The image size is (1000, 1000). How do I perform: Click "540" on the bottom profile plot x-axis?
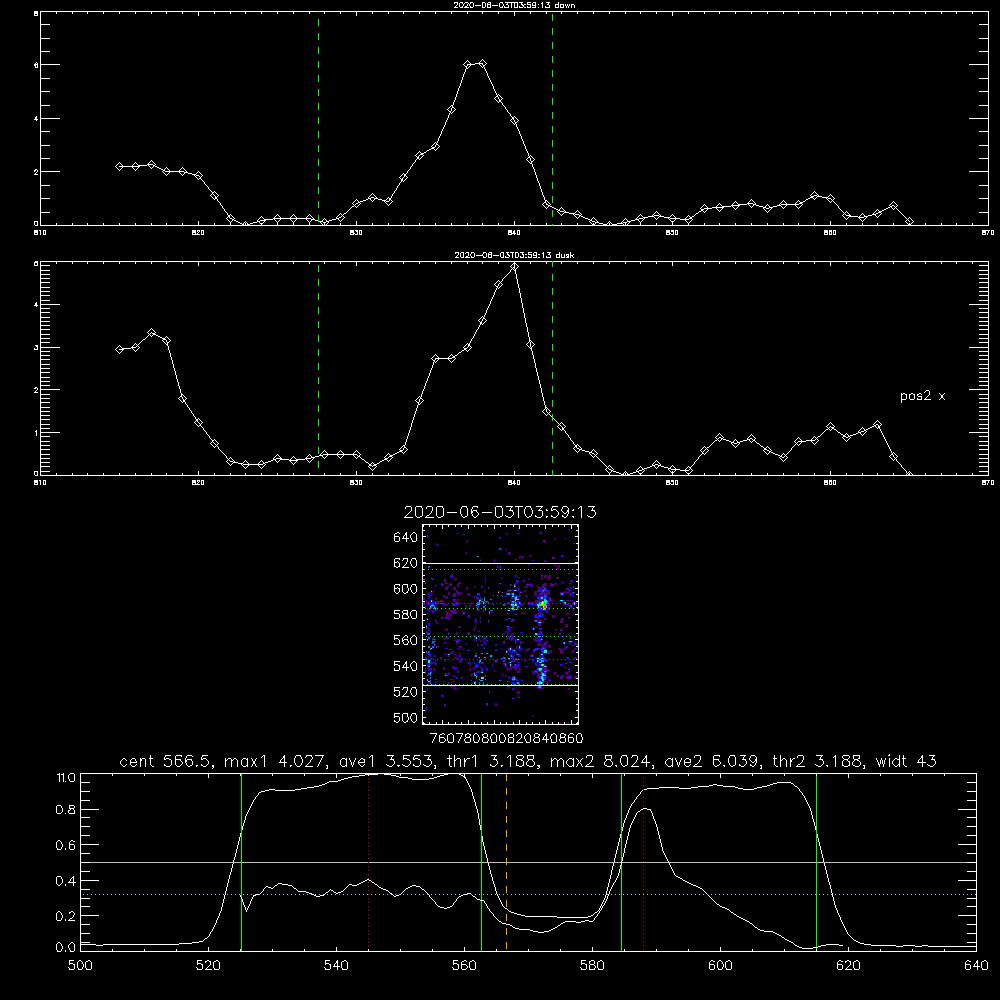336,966
